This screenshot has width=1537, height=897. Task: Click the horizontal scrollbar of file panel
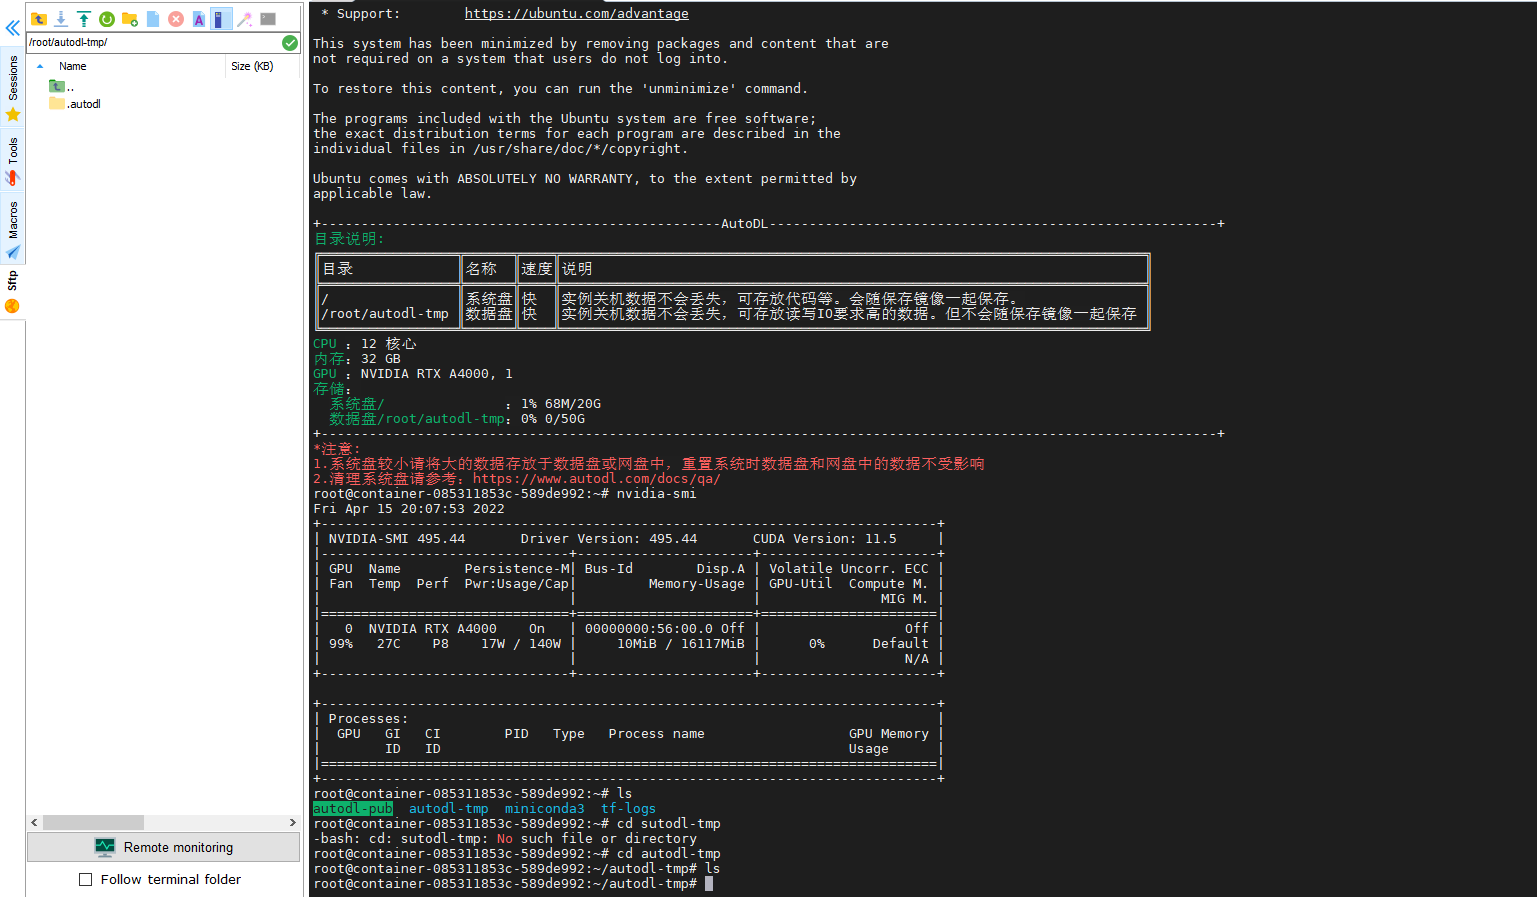coord(95,822)
